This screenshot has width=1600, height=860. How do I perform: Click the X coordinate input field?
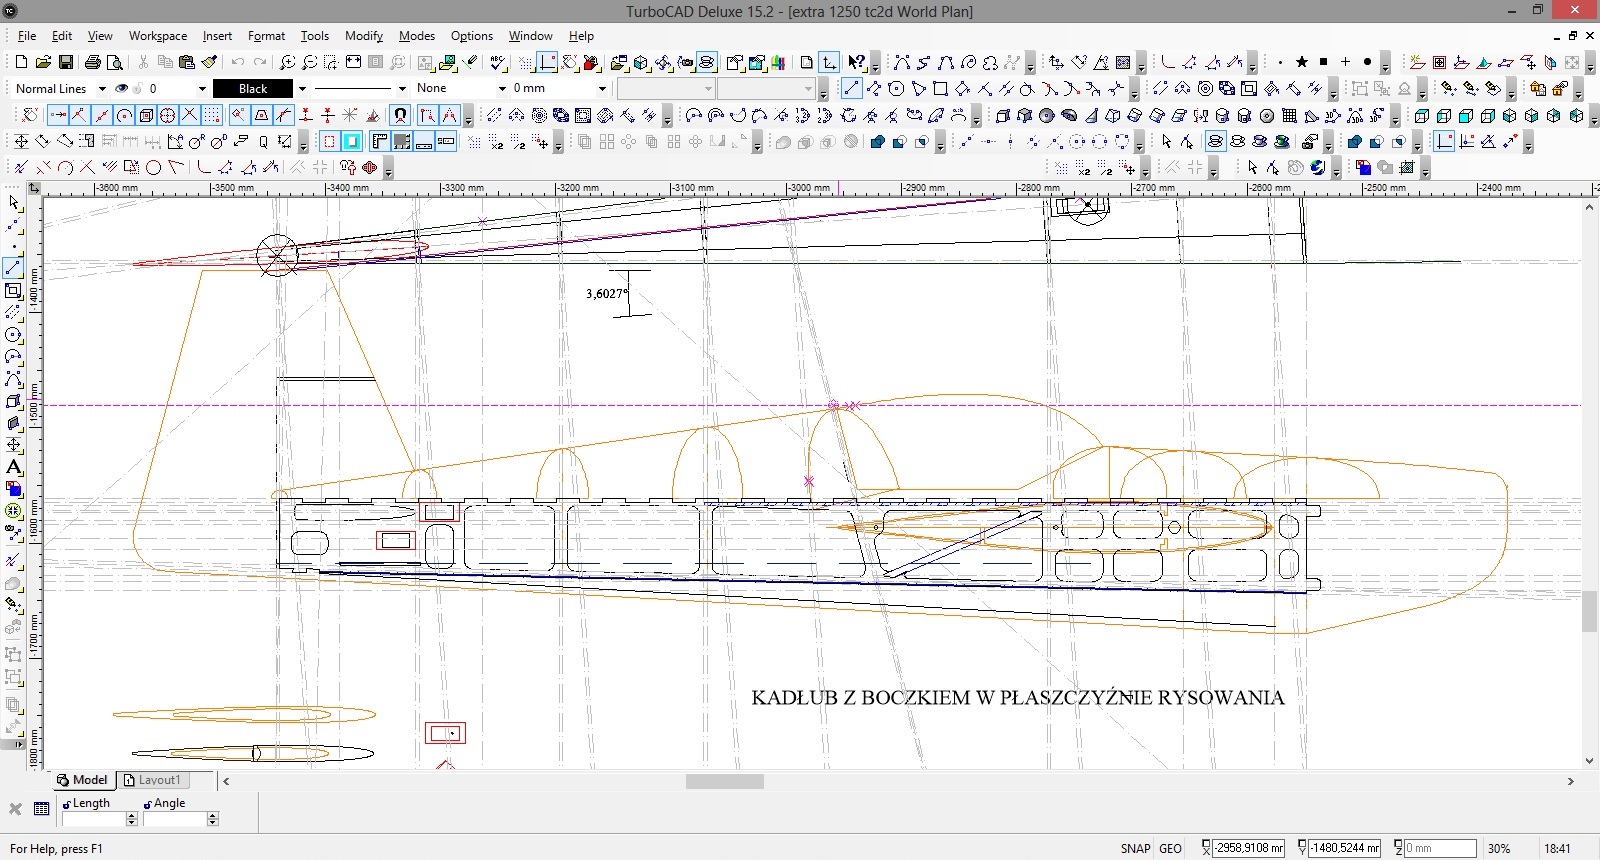pos(1248,848)
